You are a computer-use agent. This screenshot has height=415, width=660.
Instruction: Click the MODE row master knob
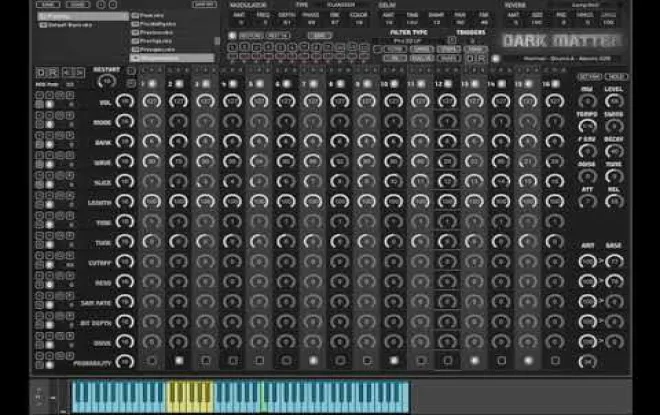point(125,121)
